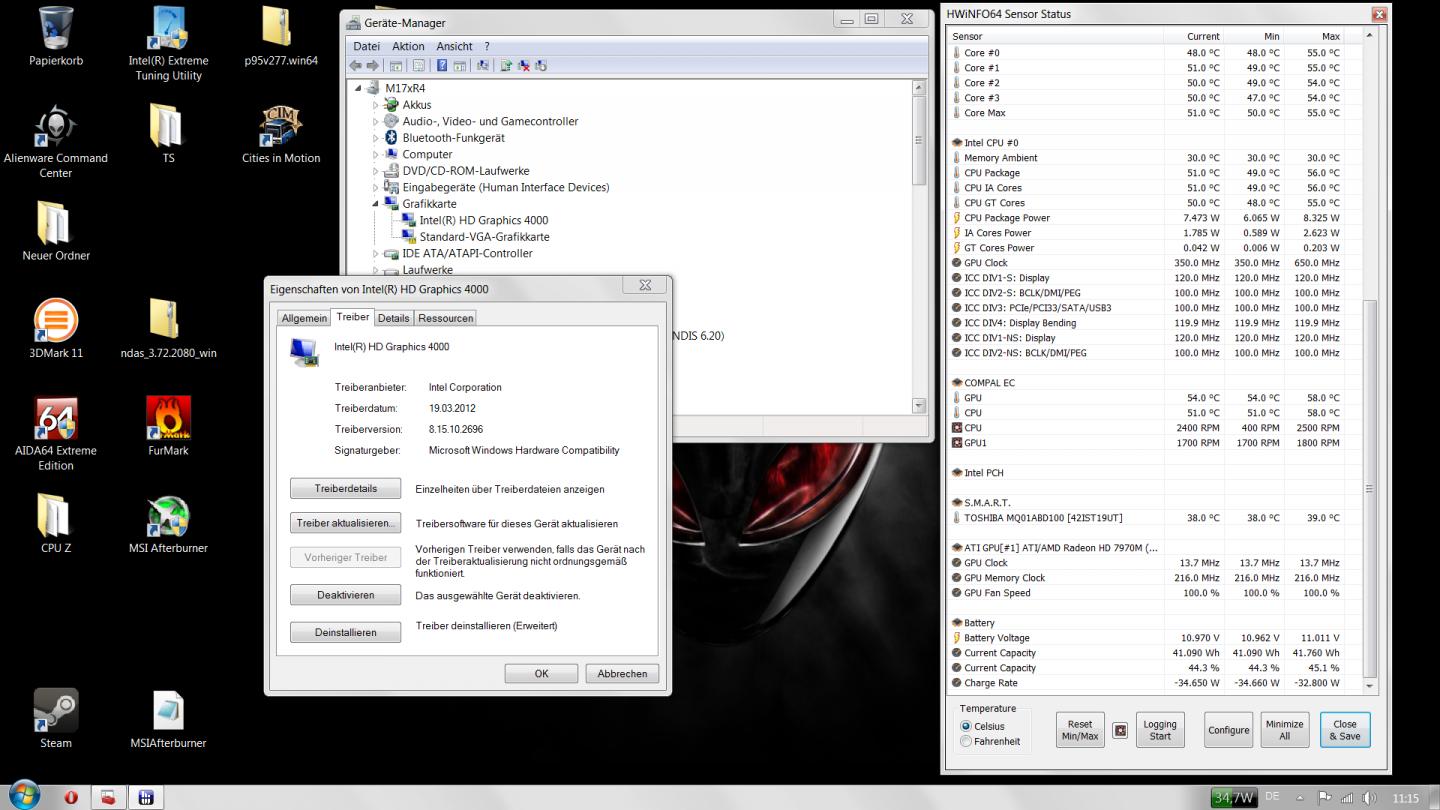Image resolution: width=1440 pixels, height=810 pixels.
Task: Launch the 3DMark 11 shortcut
Action: pyautogui.click(x=56, y=329)
